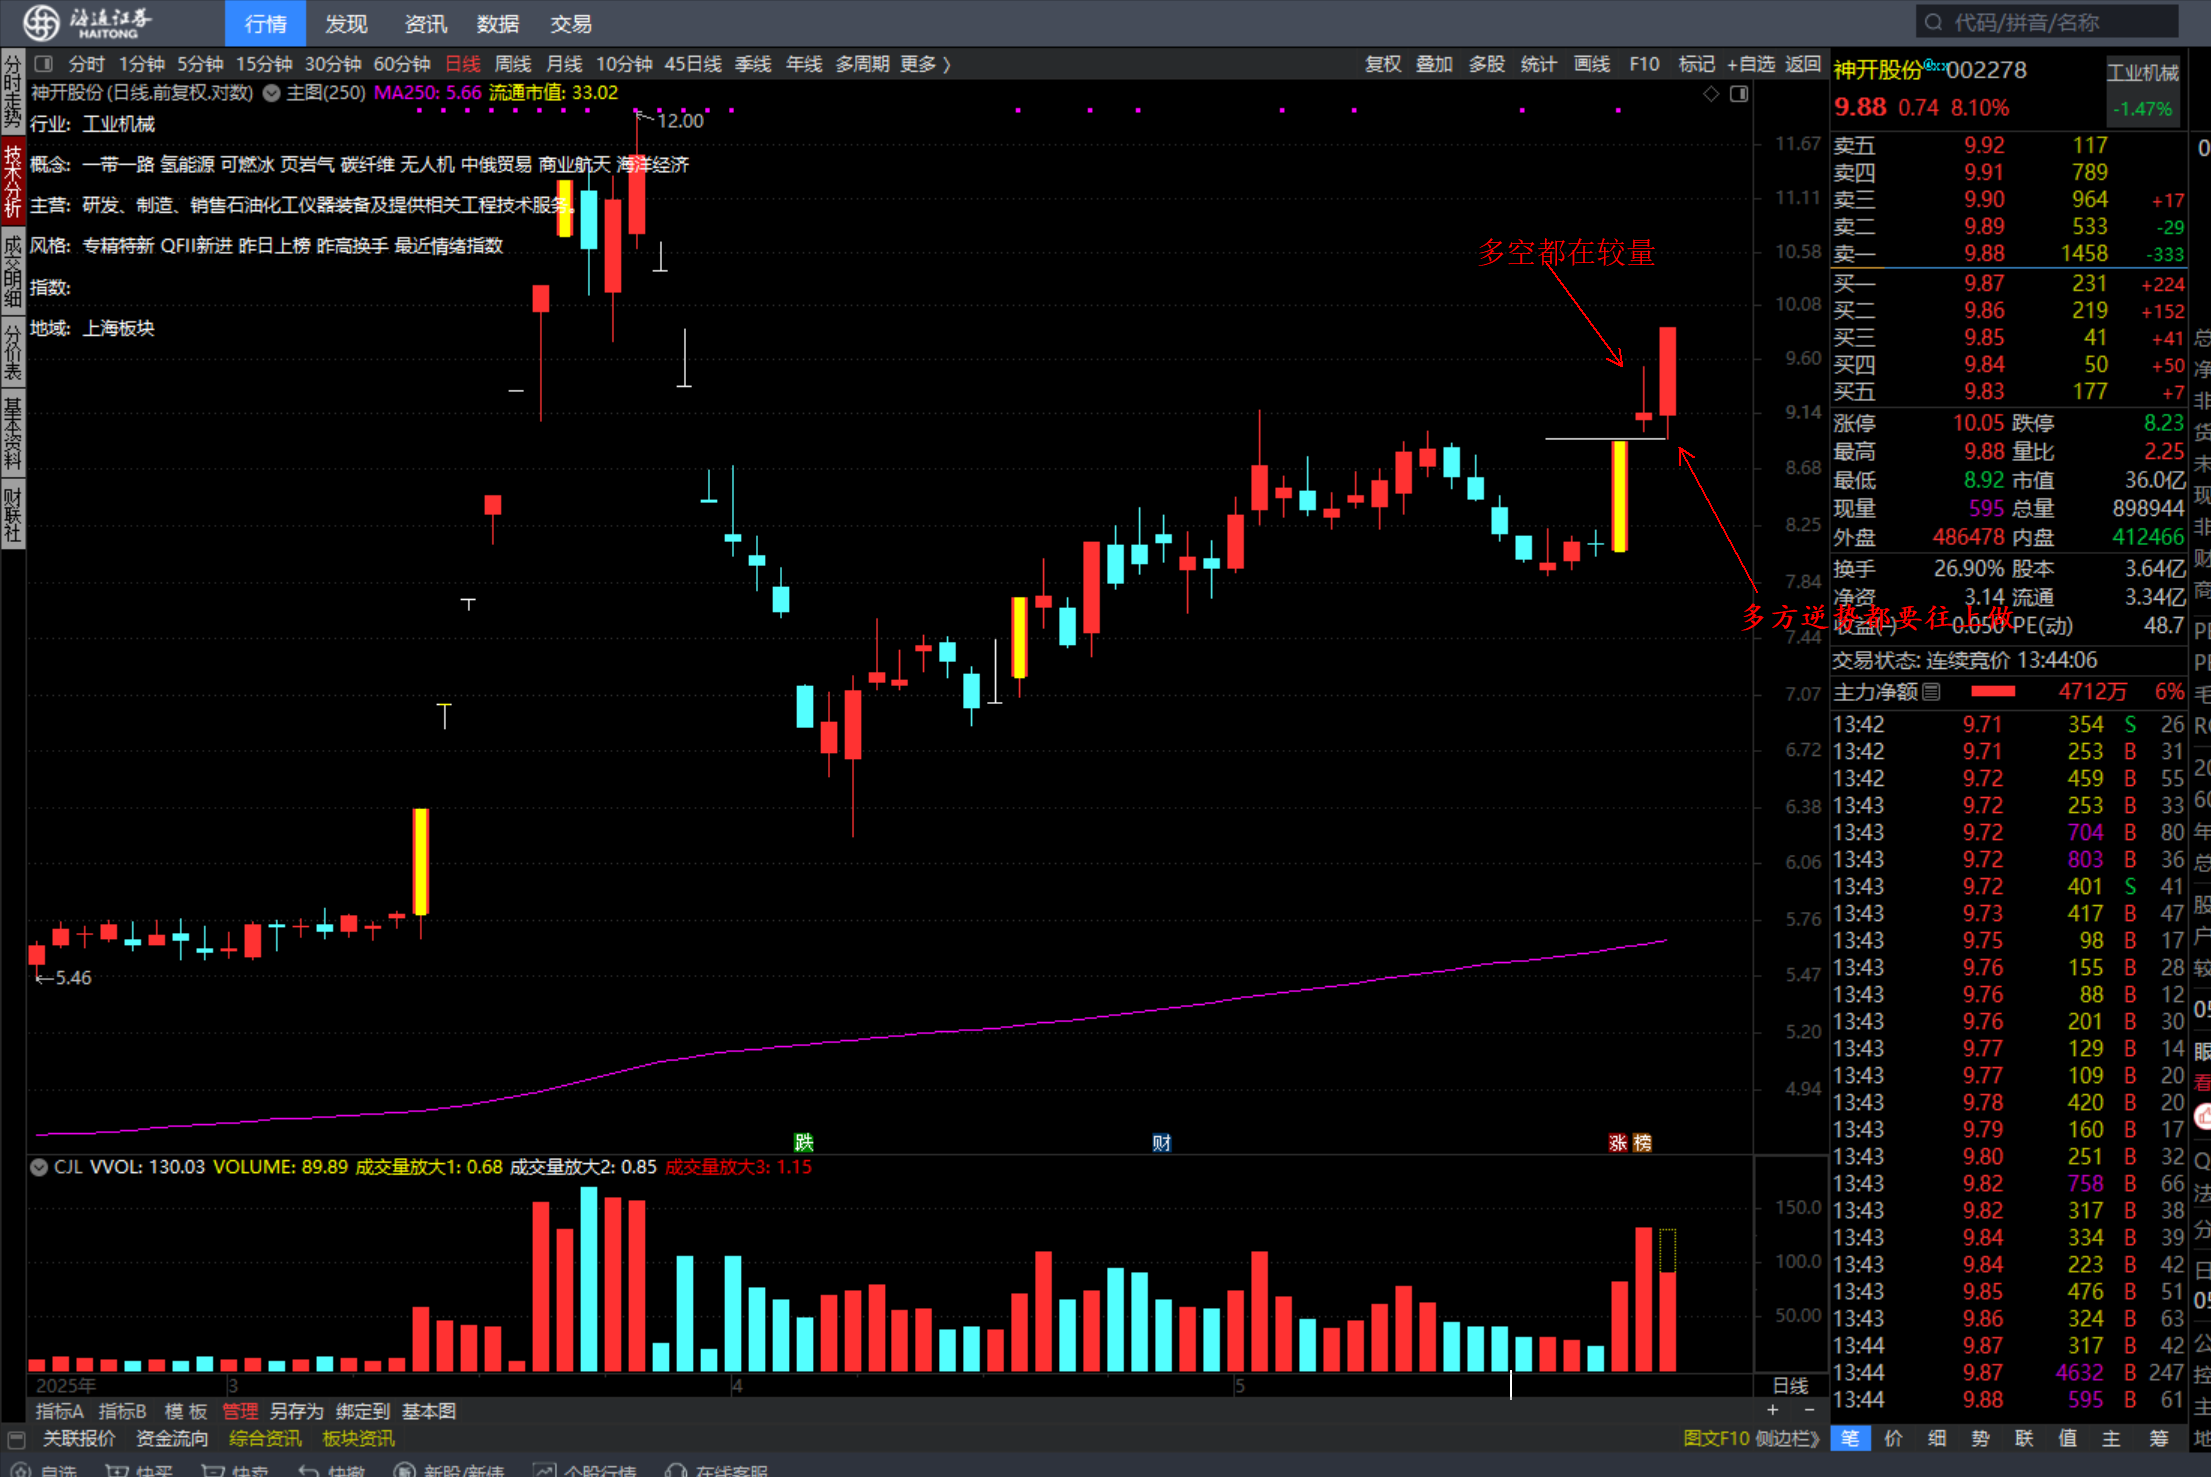Click the circle icon next to 主图(250)
This screenshot has width=2211, height=1477.
click(x=271, y=93)
